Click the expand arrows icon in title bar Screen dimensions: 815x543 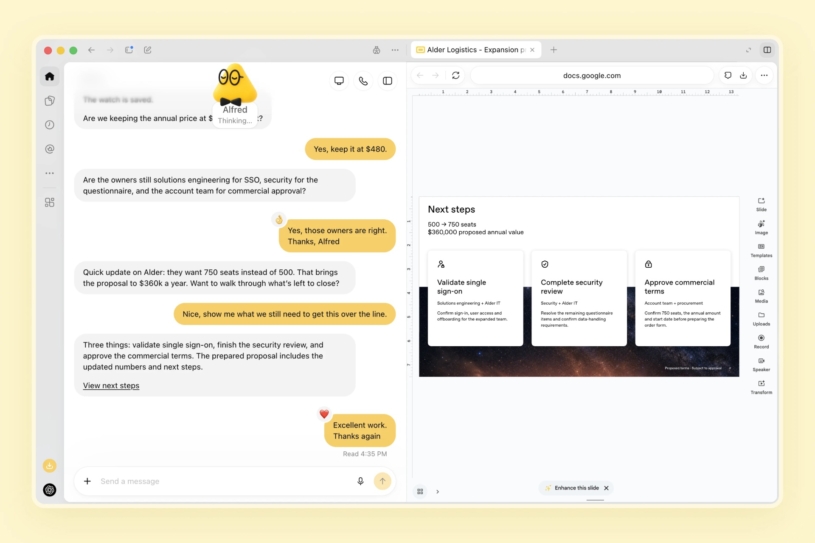pyautogui.click(x=748, y=50)
